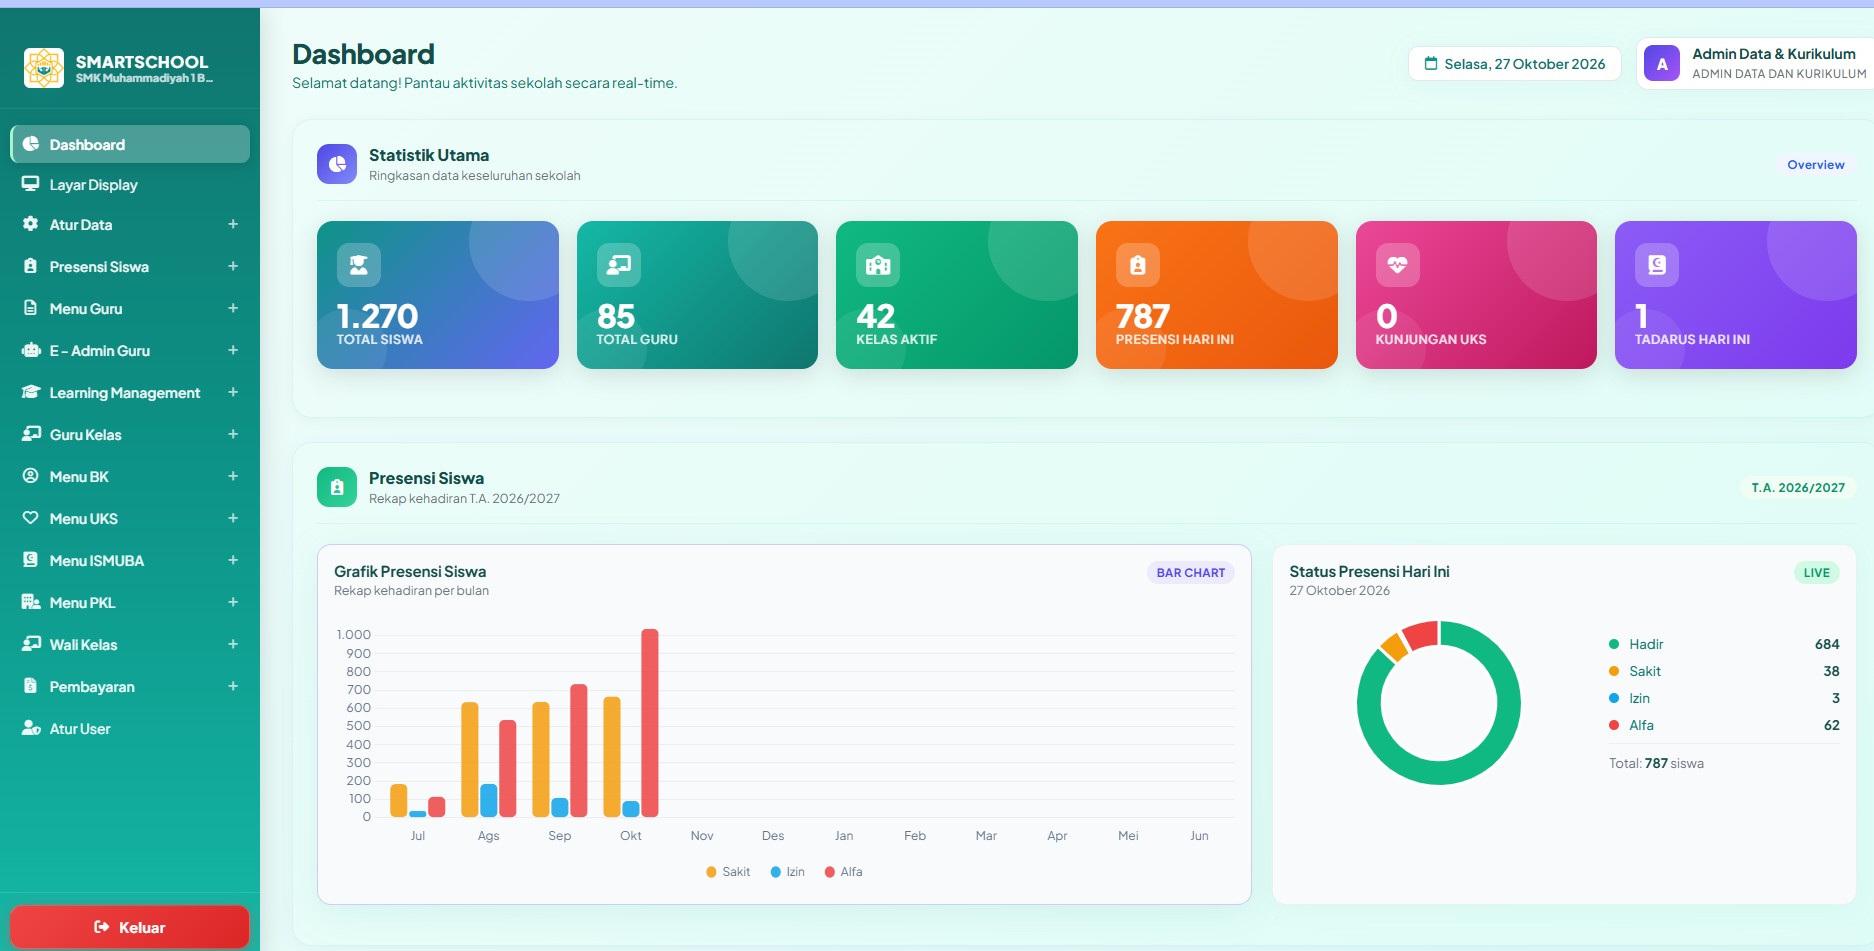The width and height of the screenshot is (1874, 951).
Task: Click the LIVE status badge
Action: pos(1817,572)
